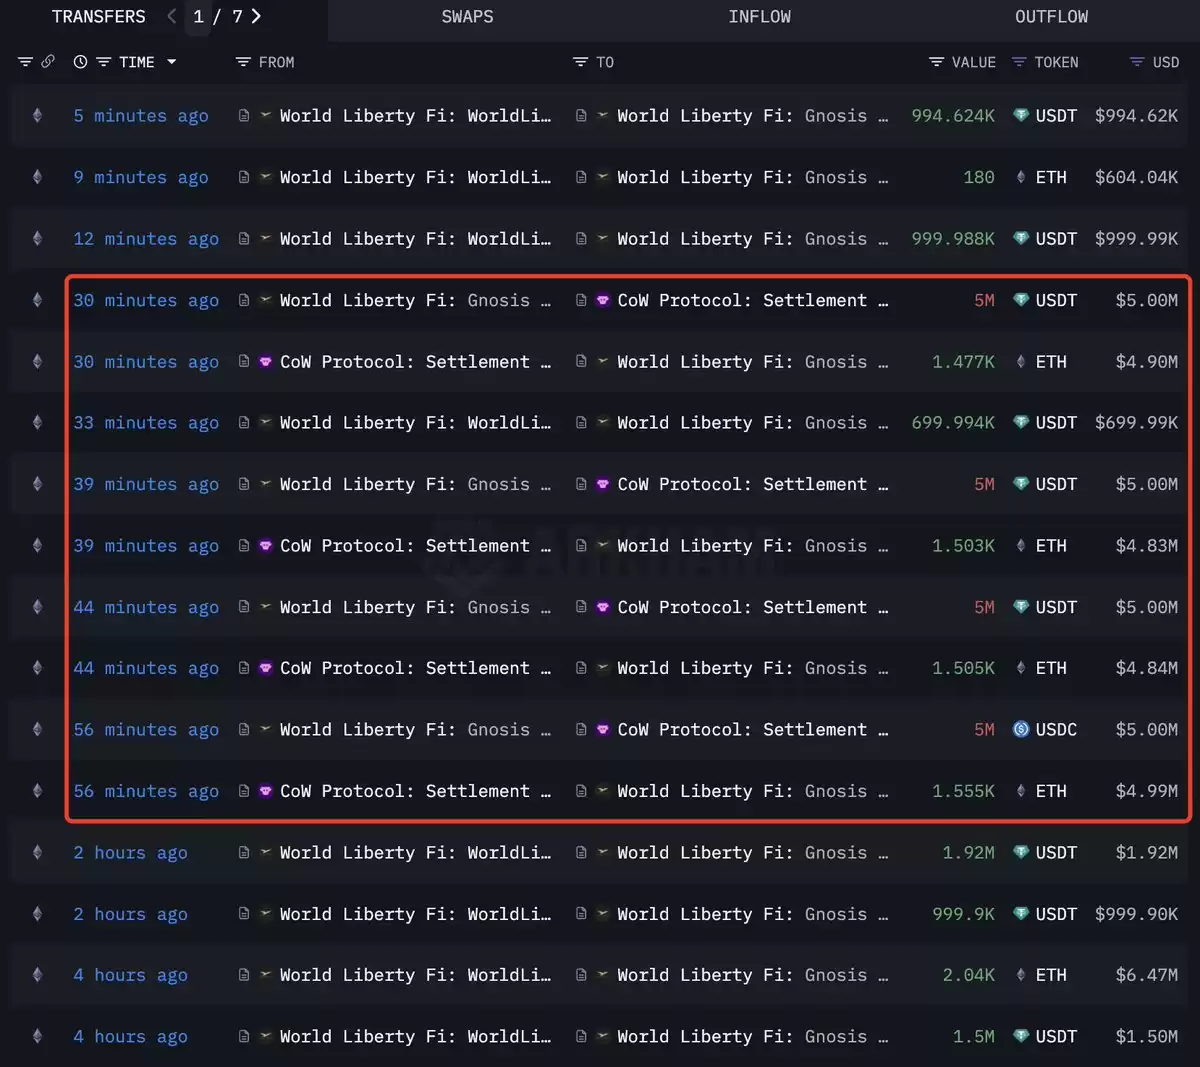Click CoW Protocol logo in $4.99M row sender

tap(265, 791)
